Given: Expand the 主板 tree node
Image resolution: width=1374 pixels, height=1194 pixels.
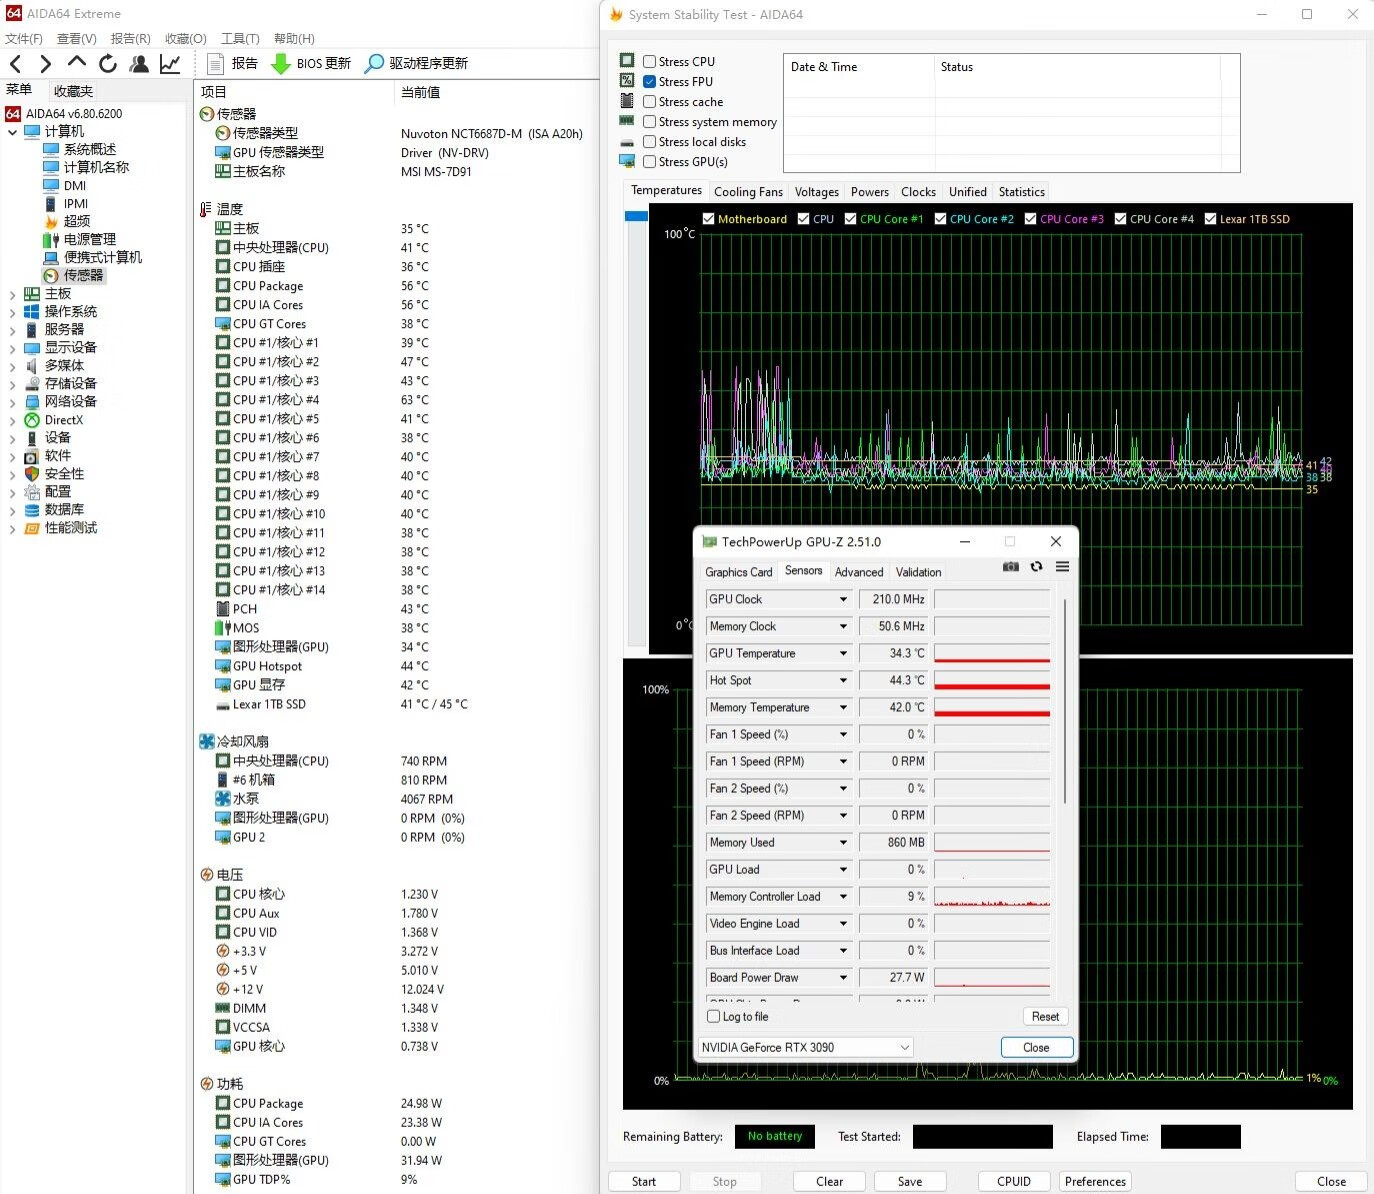Looking at the screenshot, I should (x=12, y=294).
